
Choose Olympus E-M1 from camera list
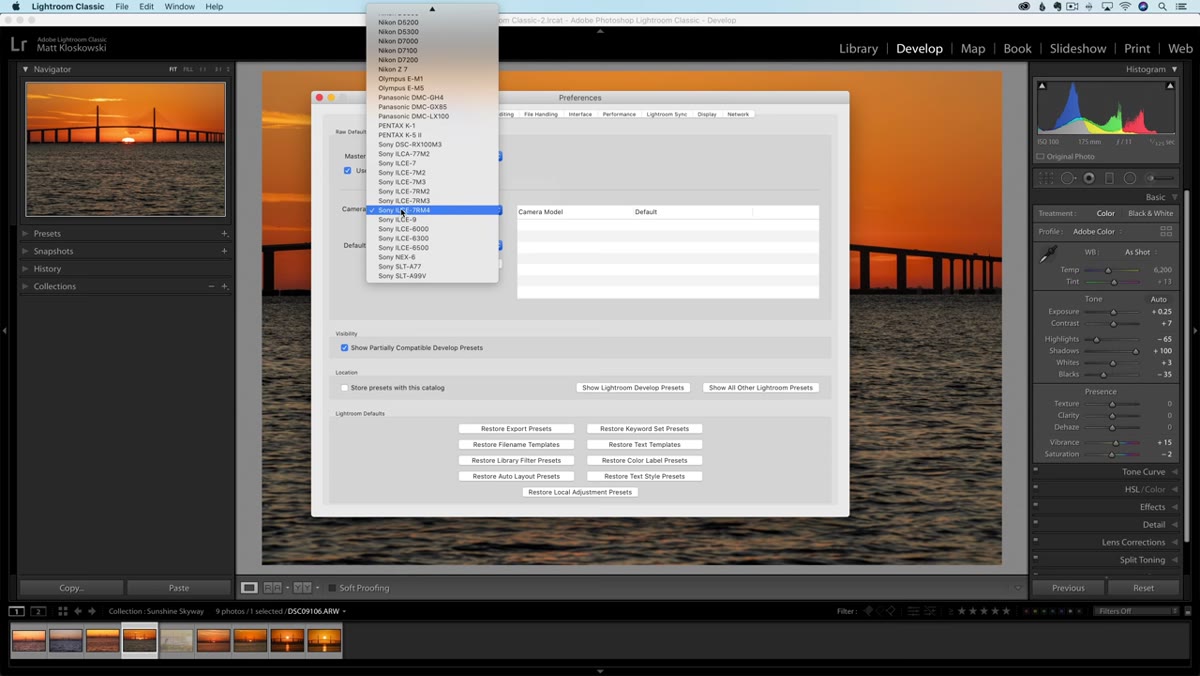[432, 78]
